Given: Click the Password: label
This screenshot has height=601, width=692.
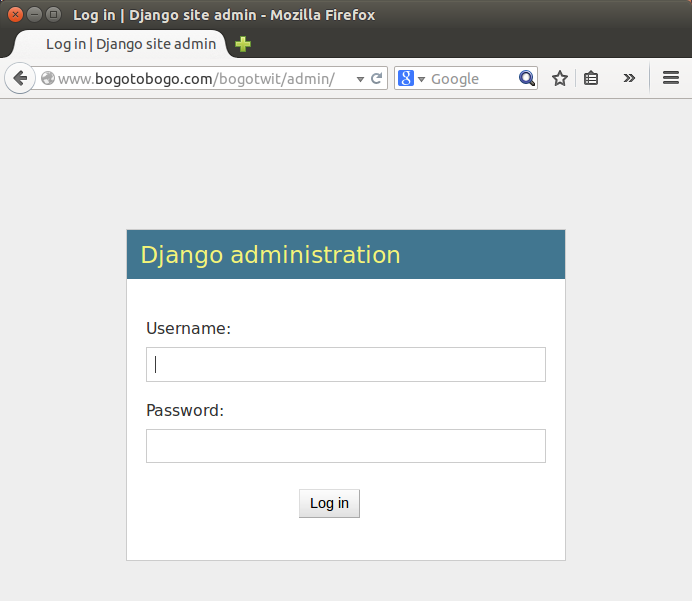Looking at the screenshot, I should [x=185, y=411].
